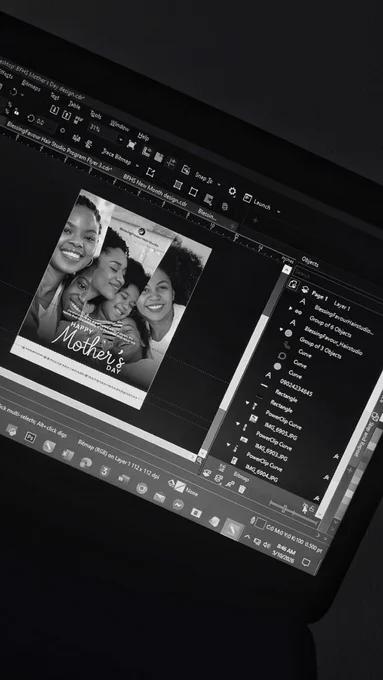Viewport: 383px width, 680px height.
Task: Open the zoom level 31% combo box
Action: [105, 132]
